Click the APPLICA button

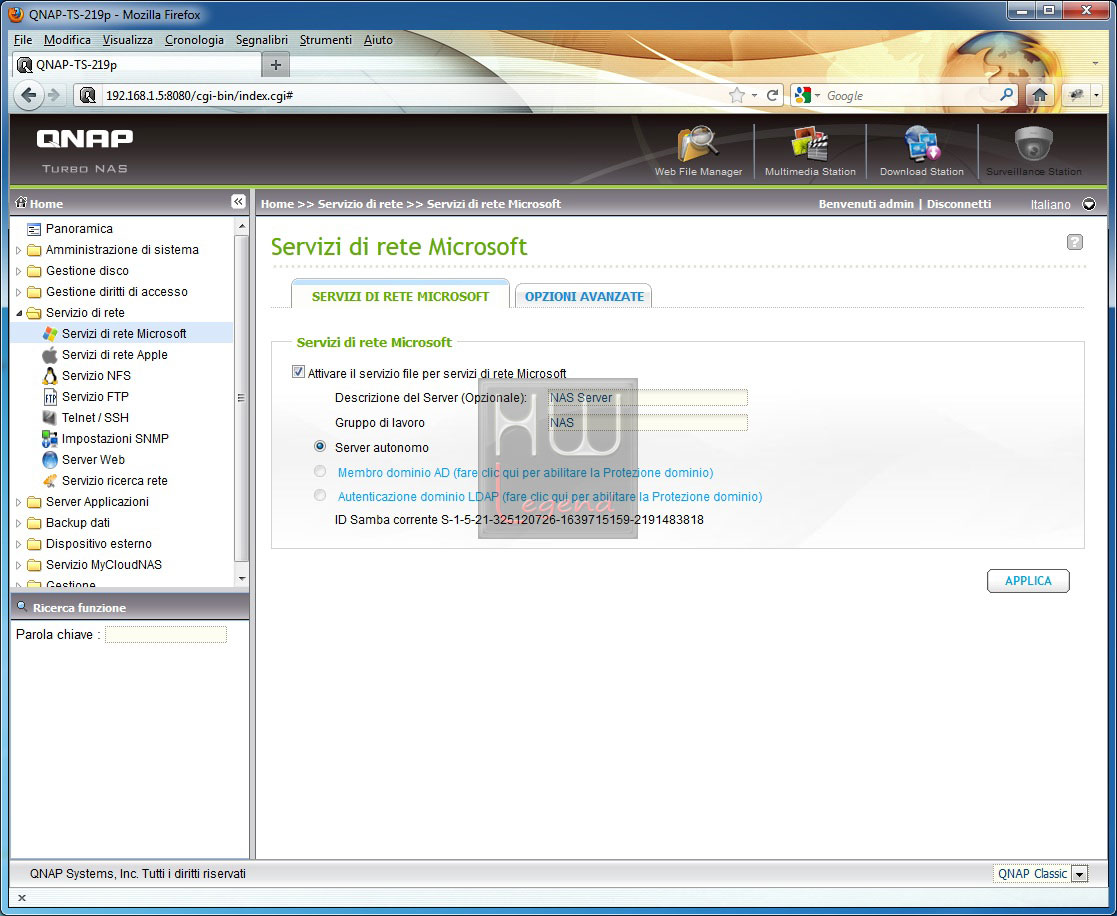coord(1028,581)
